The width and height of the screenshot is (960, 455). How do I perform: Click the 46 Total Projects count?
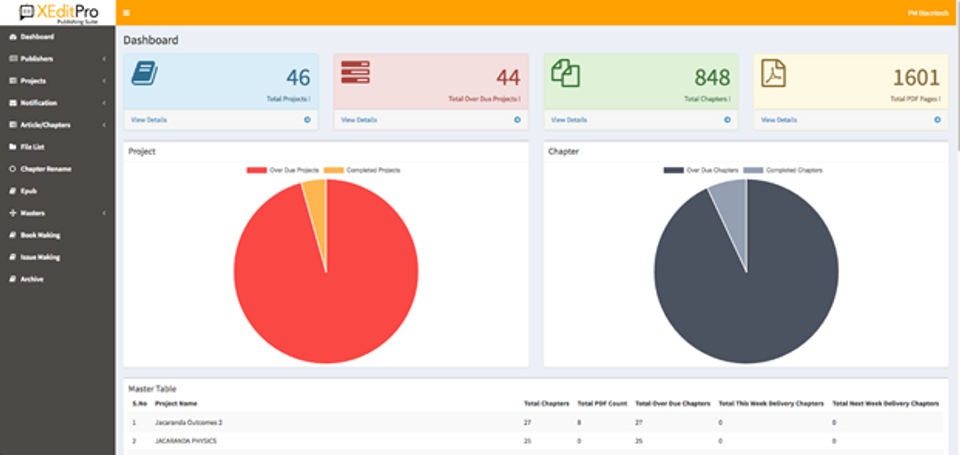pyautogui.click(x=298, y=78)
